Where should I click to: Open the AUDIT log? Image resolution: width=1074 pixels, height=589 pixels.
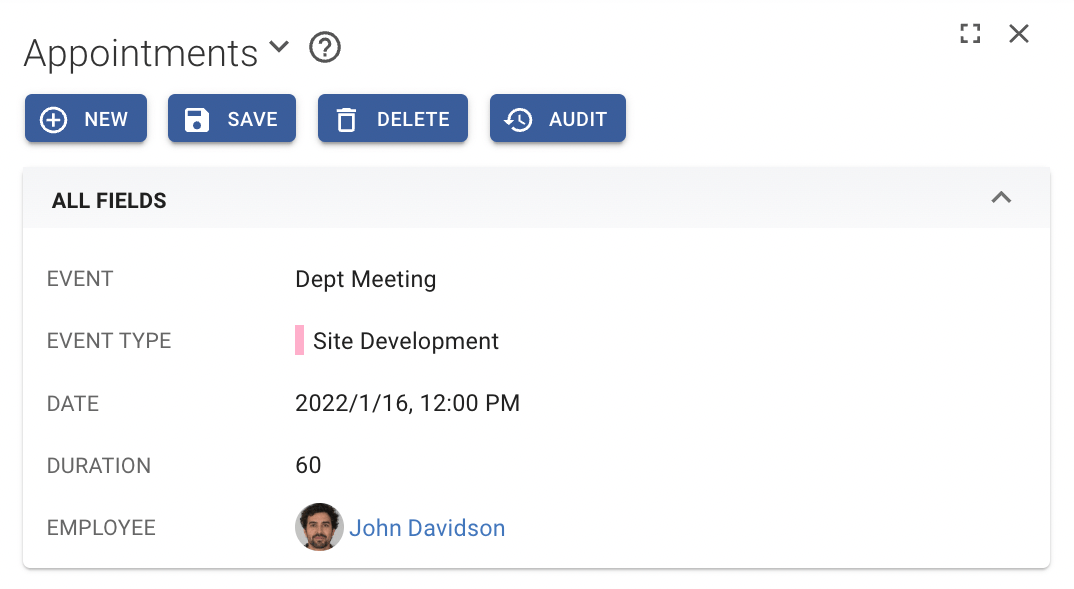click(x=557, y=118)
